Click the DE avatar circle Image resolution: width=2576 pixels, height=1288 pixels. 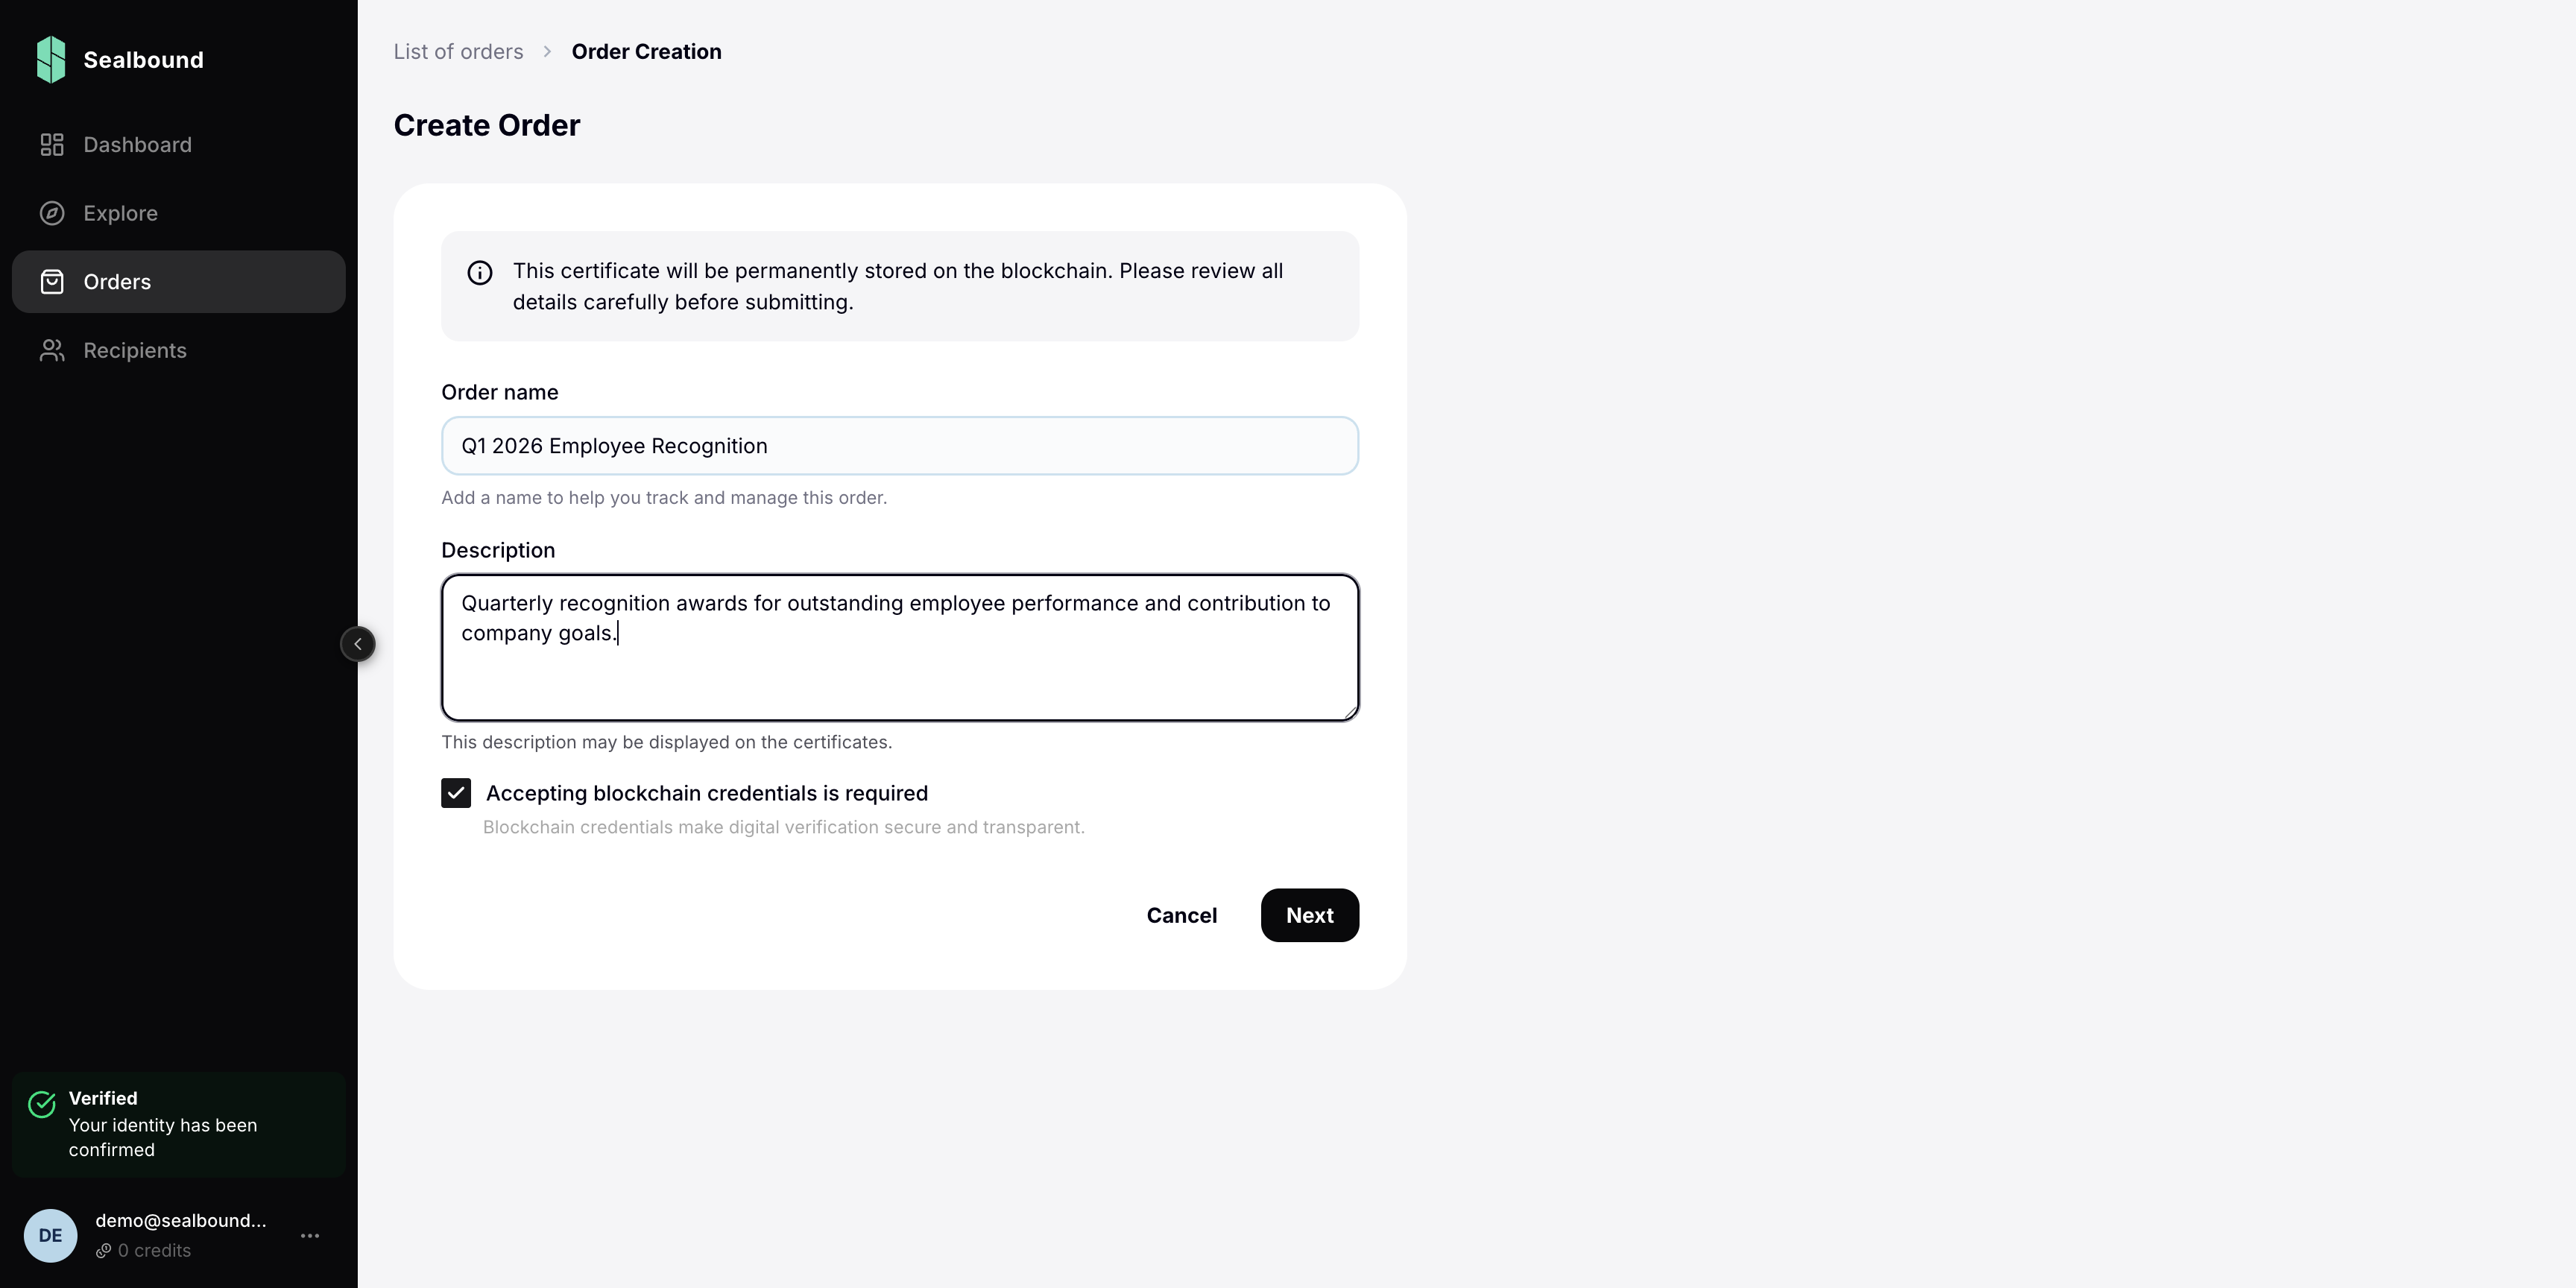[50, 1235]
